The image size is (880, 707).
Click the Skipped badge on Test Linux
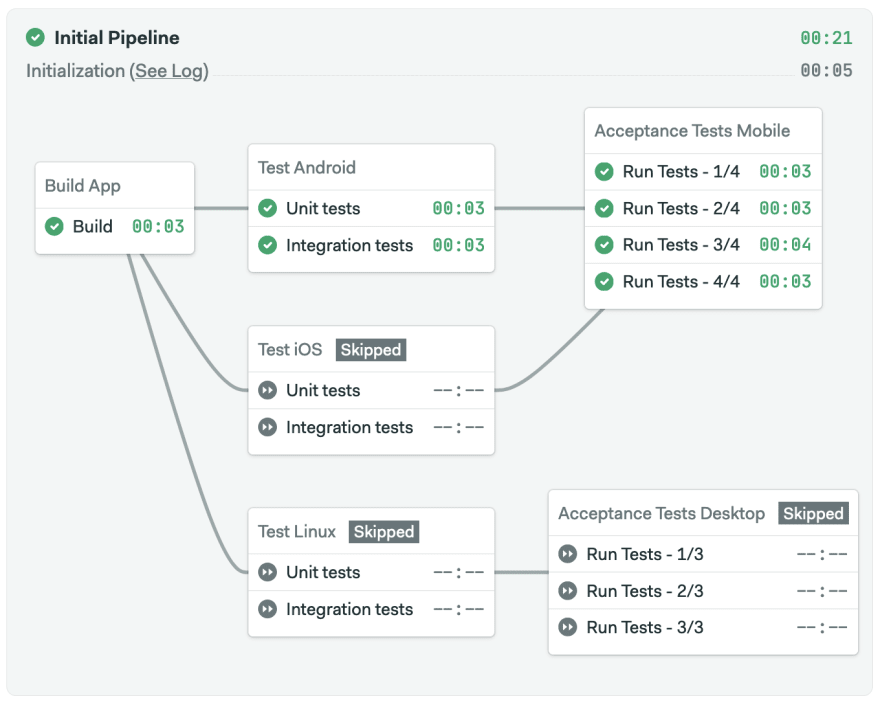384,531
